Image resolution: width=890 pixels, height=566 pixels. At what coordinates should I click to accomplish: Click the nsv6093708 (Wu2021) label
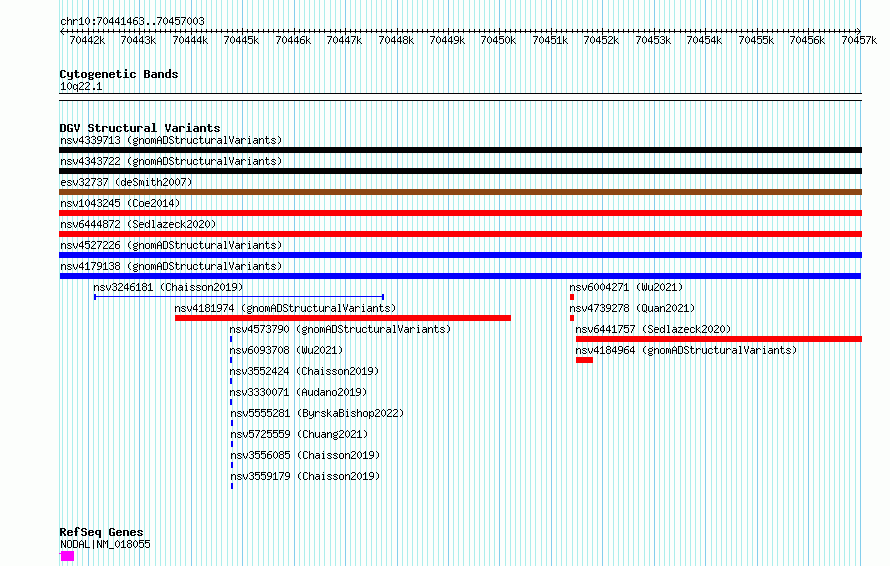tap(286, 350)
